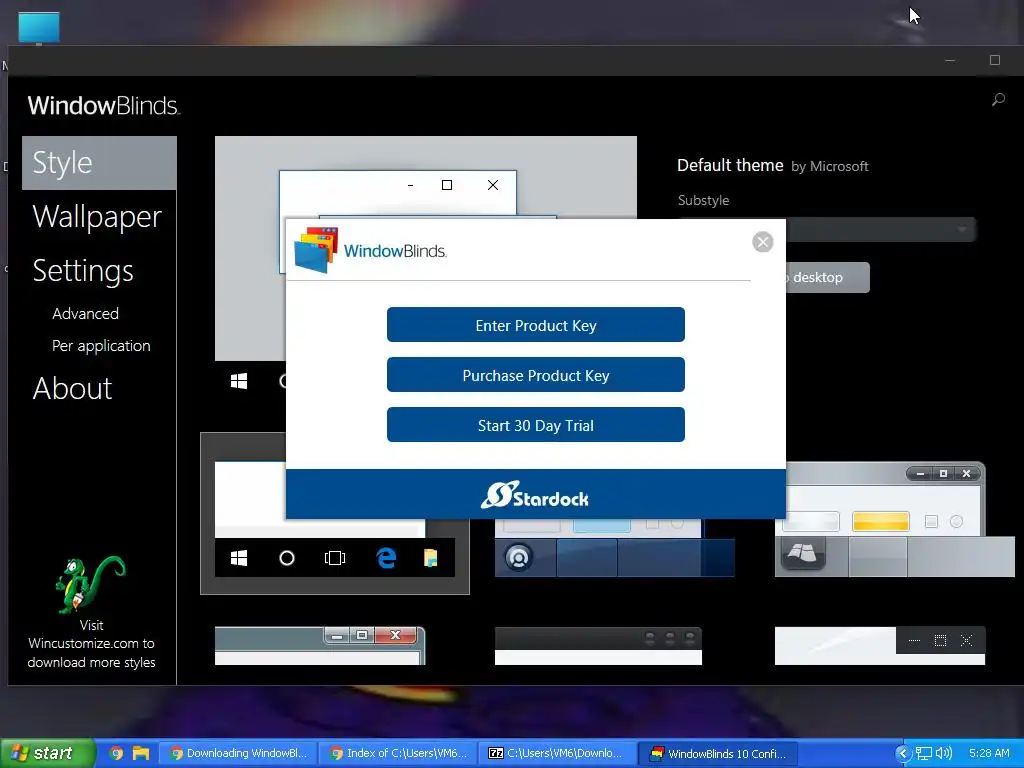Screen dimensions: 1024x768
Task: Click the task view icon in style preview
Action: point(335,558)
